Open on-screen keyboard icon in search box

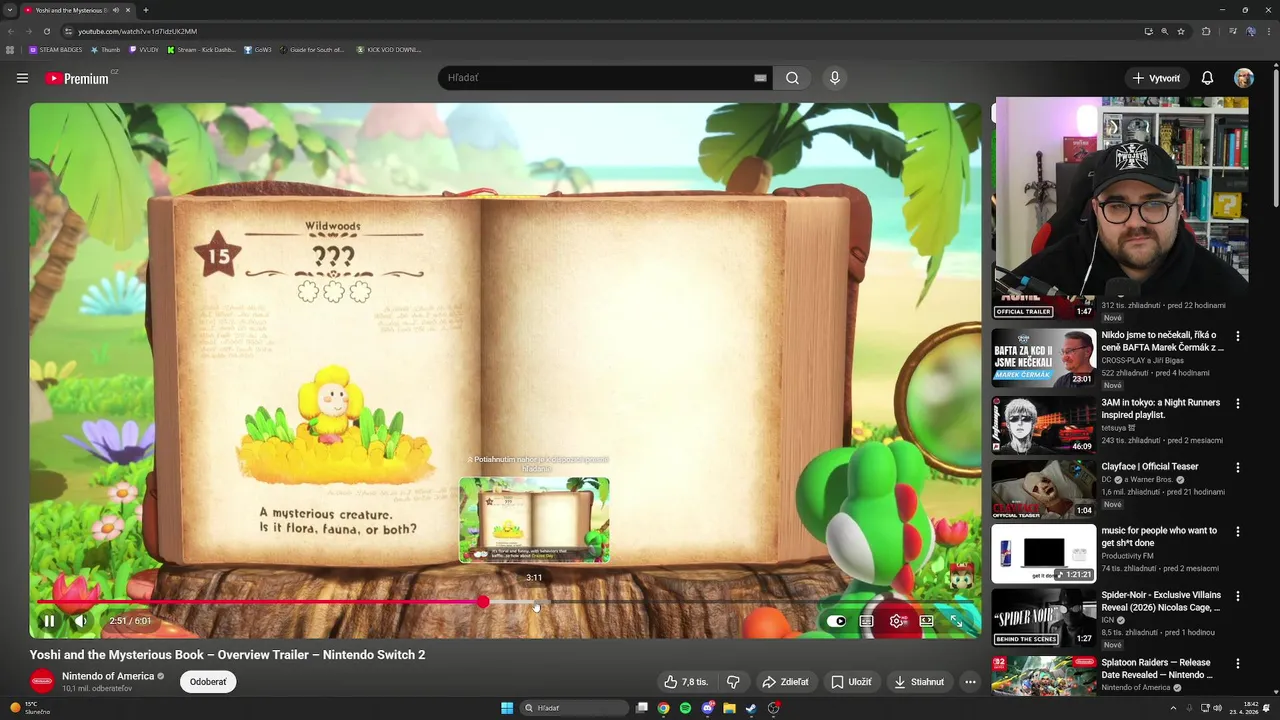760,78
